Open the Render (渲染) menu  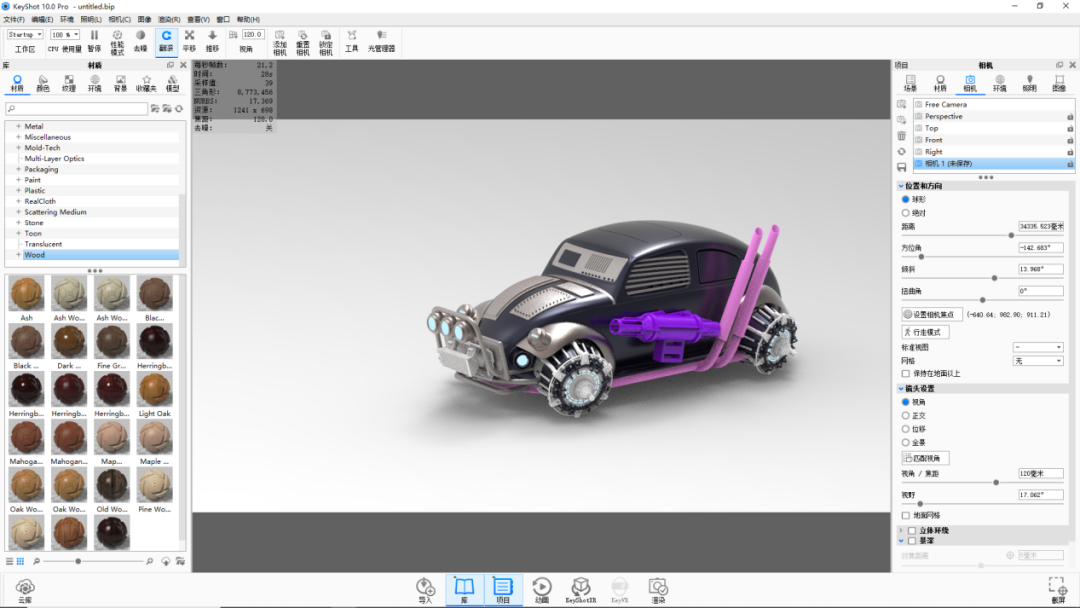pos(169,19)
